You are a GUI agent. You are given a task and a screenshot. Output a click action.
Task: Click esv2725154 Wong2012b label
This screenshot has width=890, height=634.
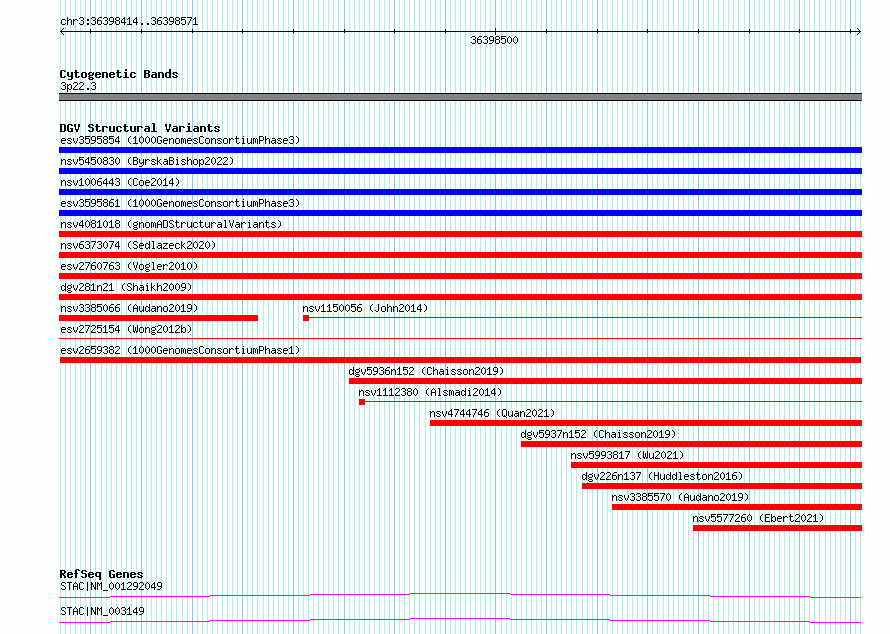point(126,329)
